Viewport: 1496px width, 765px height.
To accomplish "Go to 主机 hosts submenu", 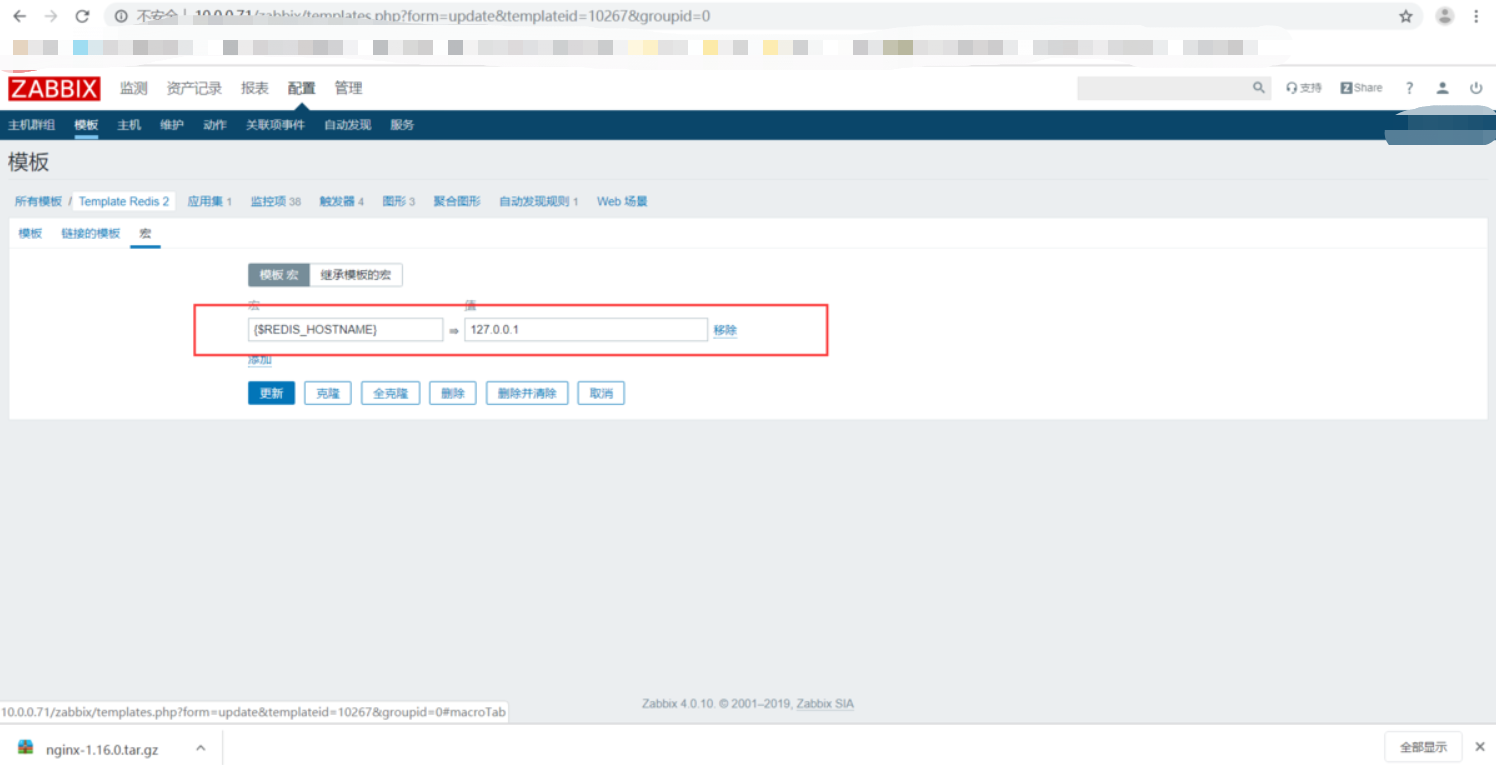I will pyautogui.click(x=129, y=125).
